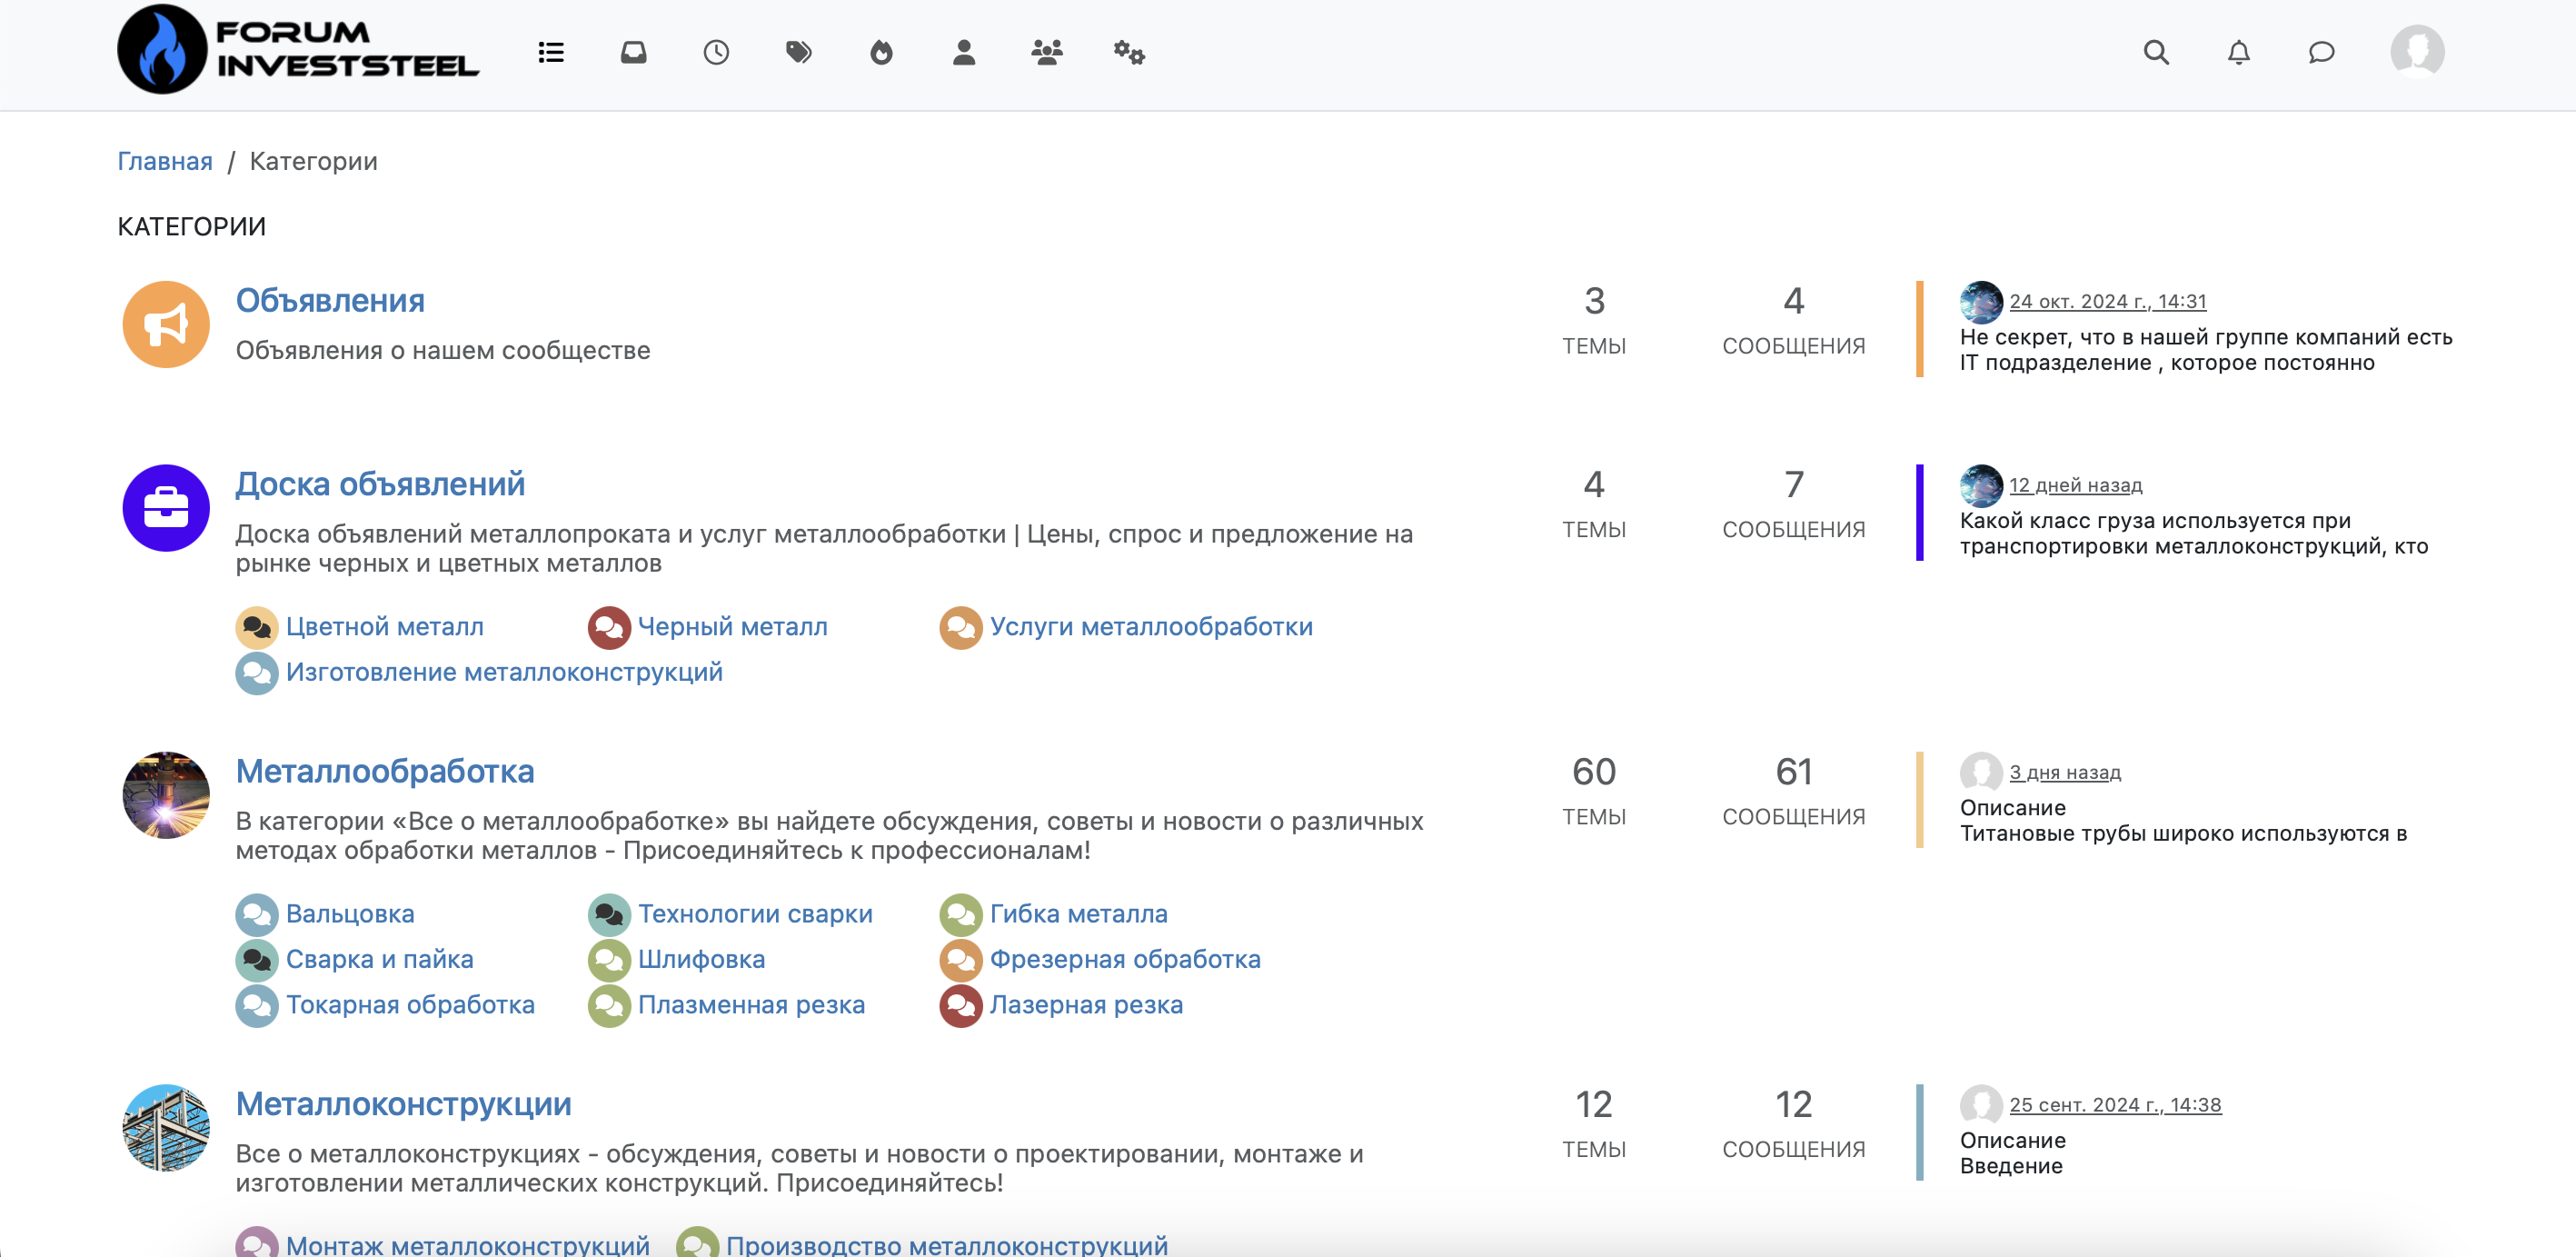
Task: Open the Технологии сварки subcategory link
Action: click(755, 914)
